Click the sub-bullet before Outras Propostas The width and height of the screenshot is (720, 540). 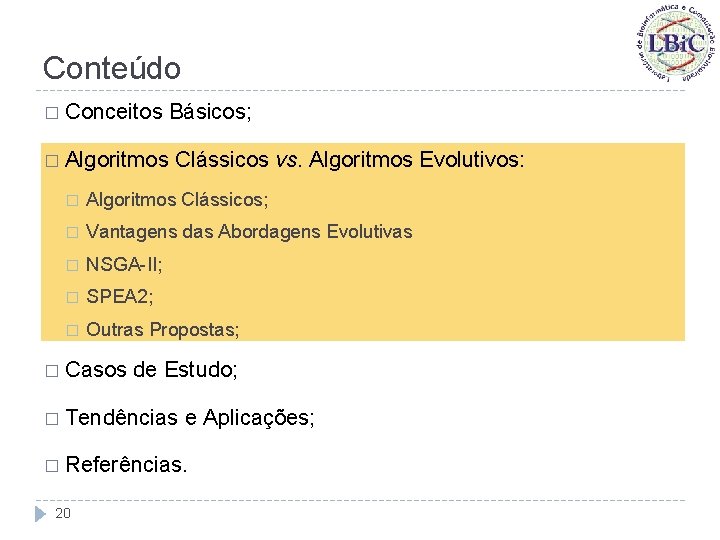[69, 330]
